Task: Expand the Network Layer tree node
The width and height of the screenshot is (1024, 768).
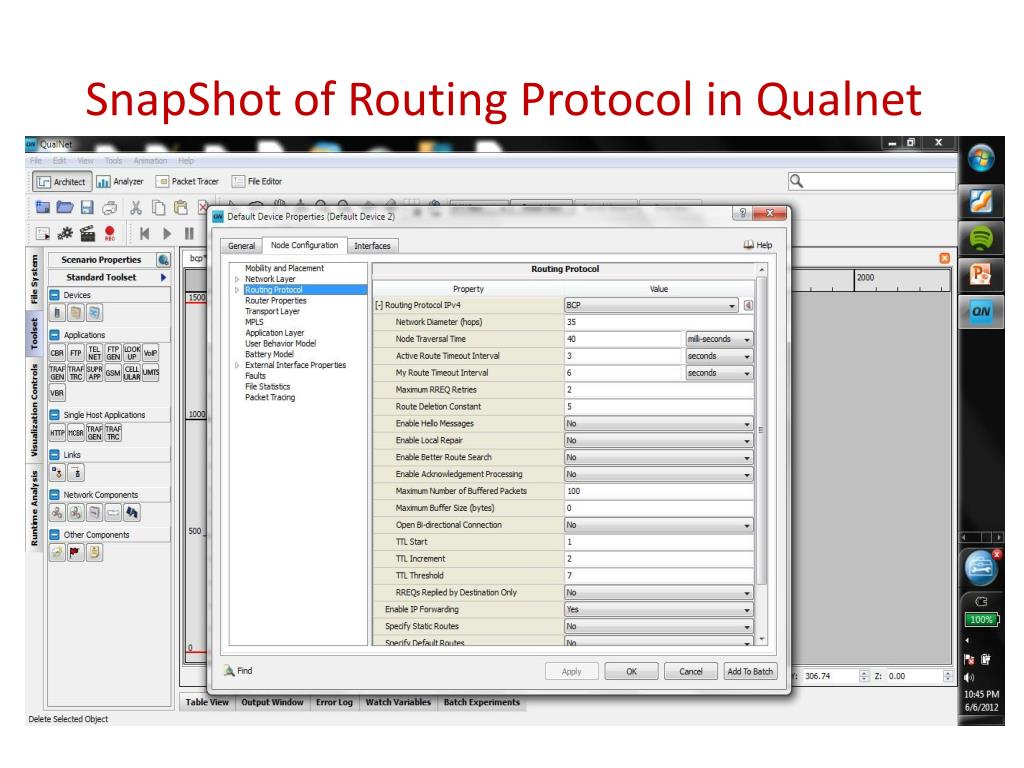Action: tap(237, 279)
